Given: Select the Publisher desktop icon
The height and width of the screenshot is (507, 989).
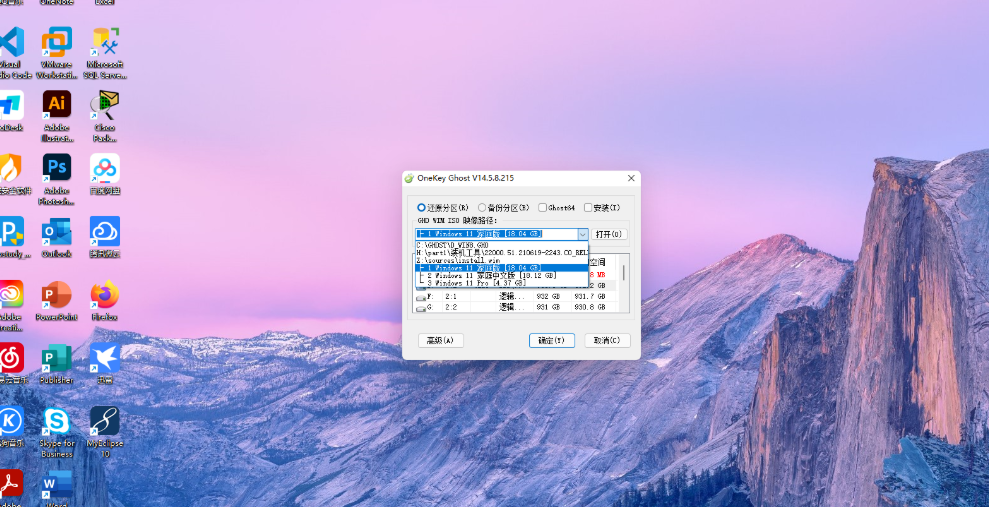Looking at the screenshot, I should 57,363.
